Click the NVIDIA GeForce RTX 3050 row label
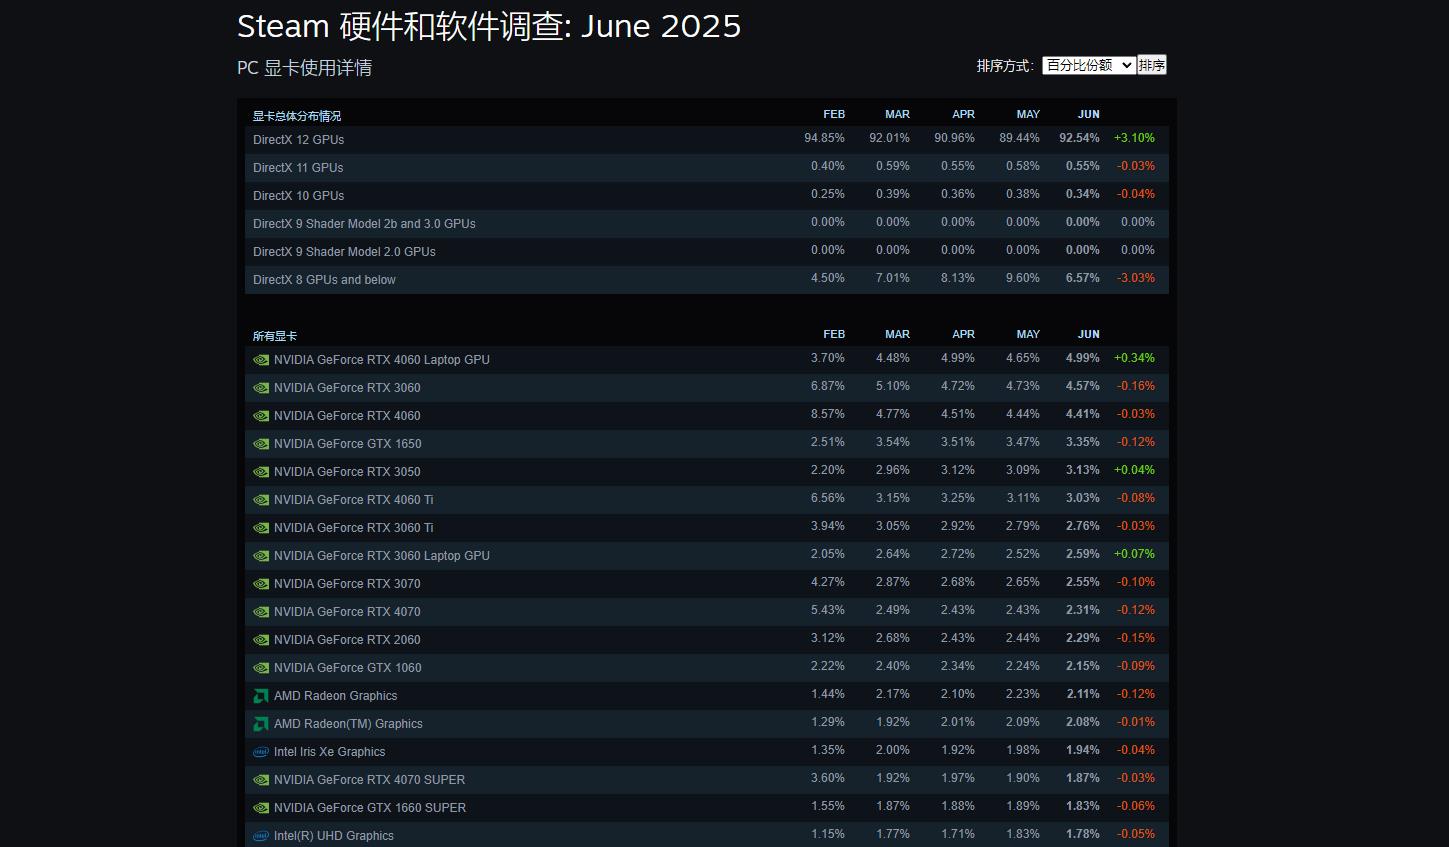This screenshot has width=1449, height=847. click(347, 472)
